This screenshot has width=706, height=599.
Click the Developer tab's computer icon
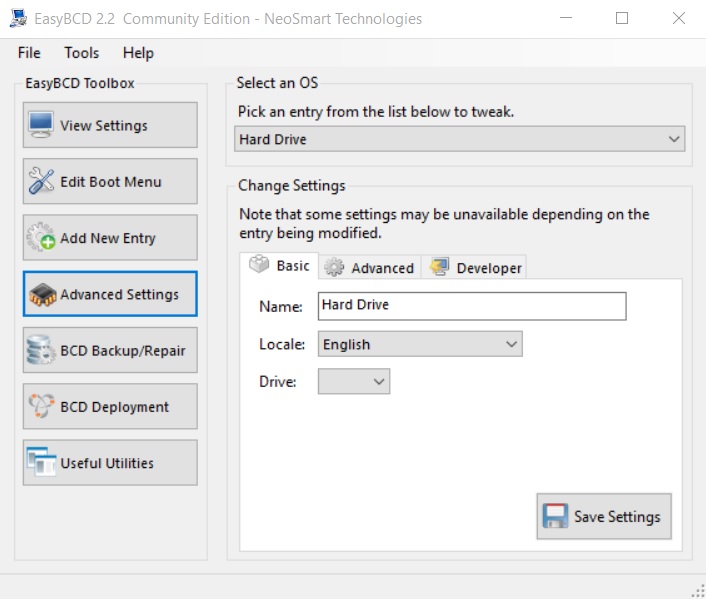(x=439, y=267)
